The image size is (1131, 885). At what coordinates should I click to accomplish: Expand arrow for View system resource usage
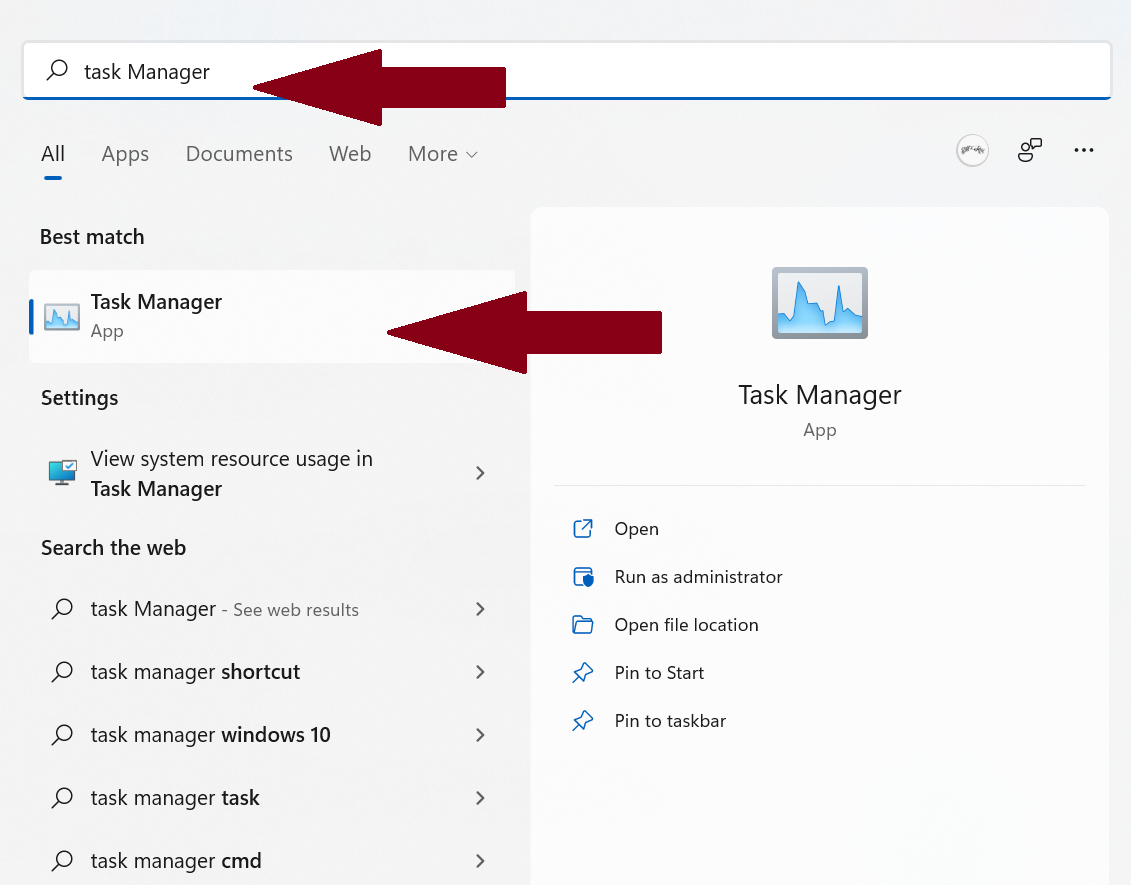click(480, 473)
